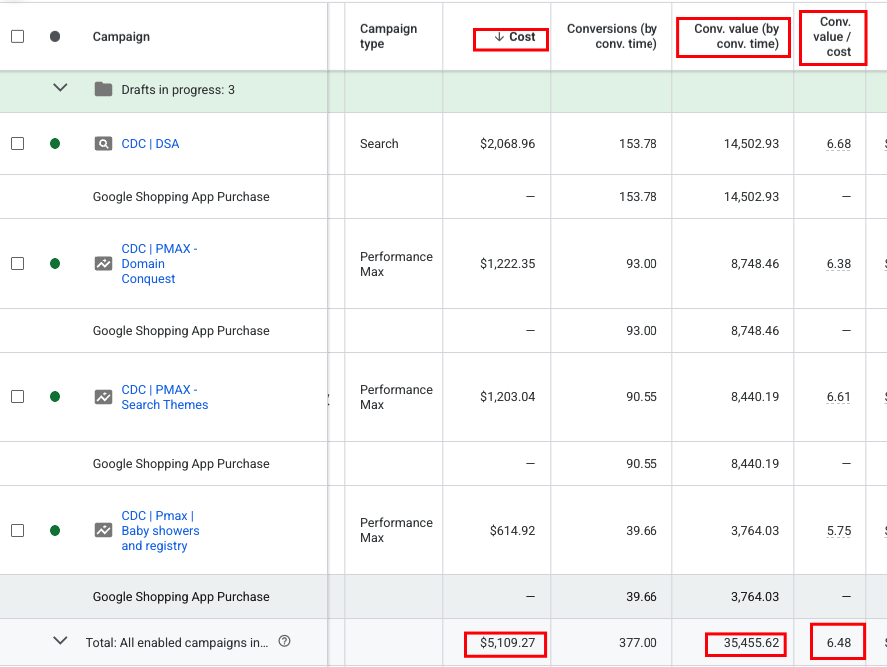Image resolution: width=887 pixels, height=667 pixels.
Task: Click the 6.68 conv. value / cost cell
Action: point(838,144)
